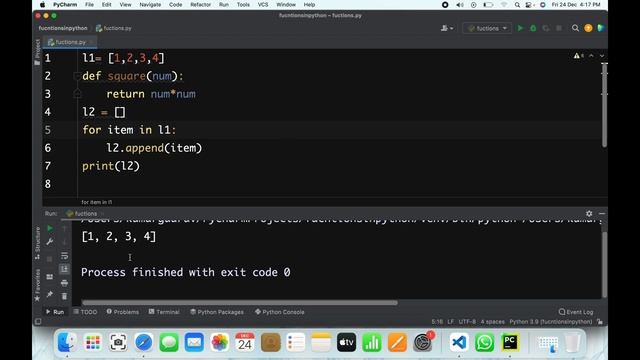The image size is (640, 360).
Task: Pin the Run tab with pin icon
Action: tap(50, 294)
